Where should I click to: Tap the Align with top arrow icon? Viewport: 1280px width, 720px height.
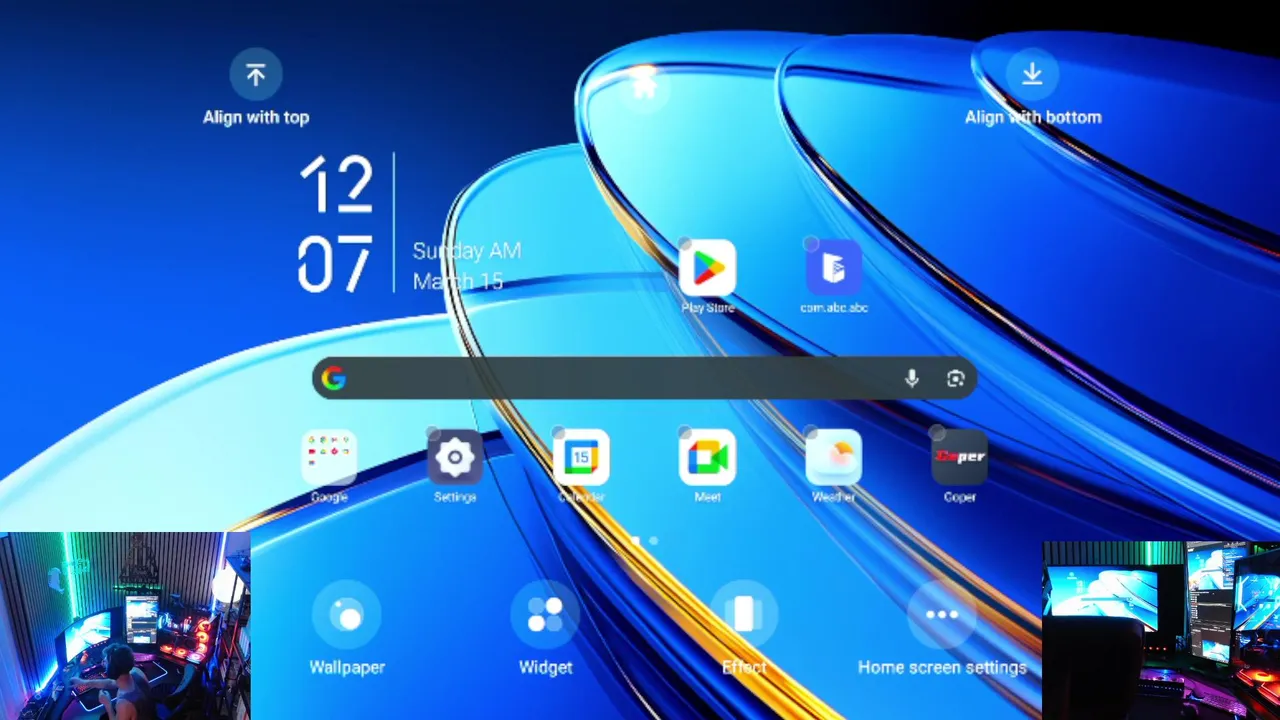[256, 74]
